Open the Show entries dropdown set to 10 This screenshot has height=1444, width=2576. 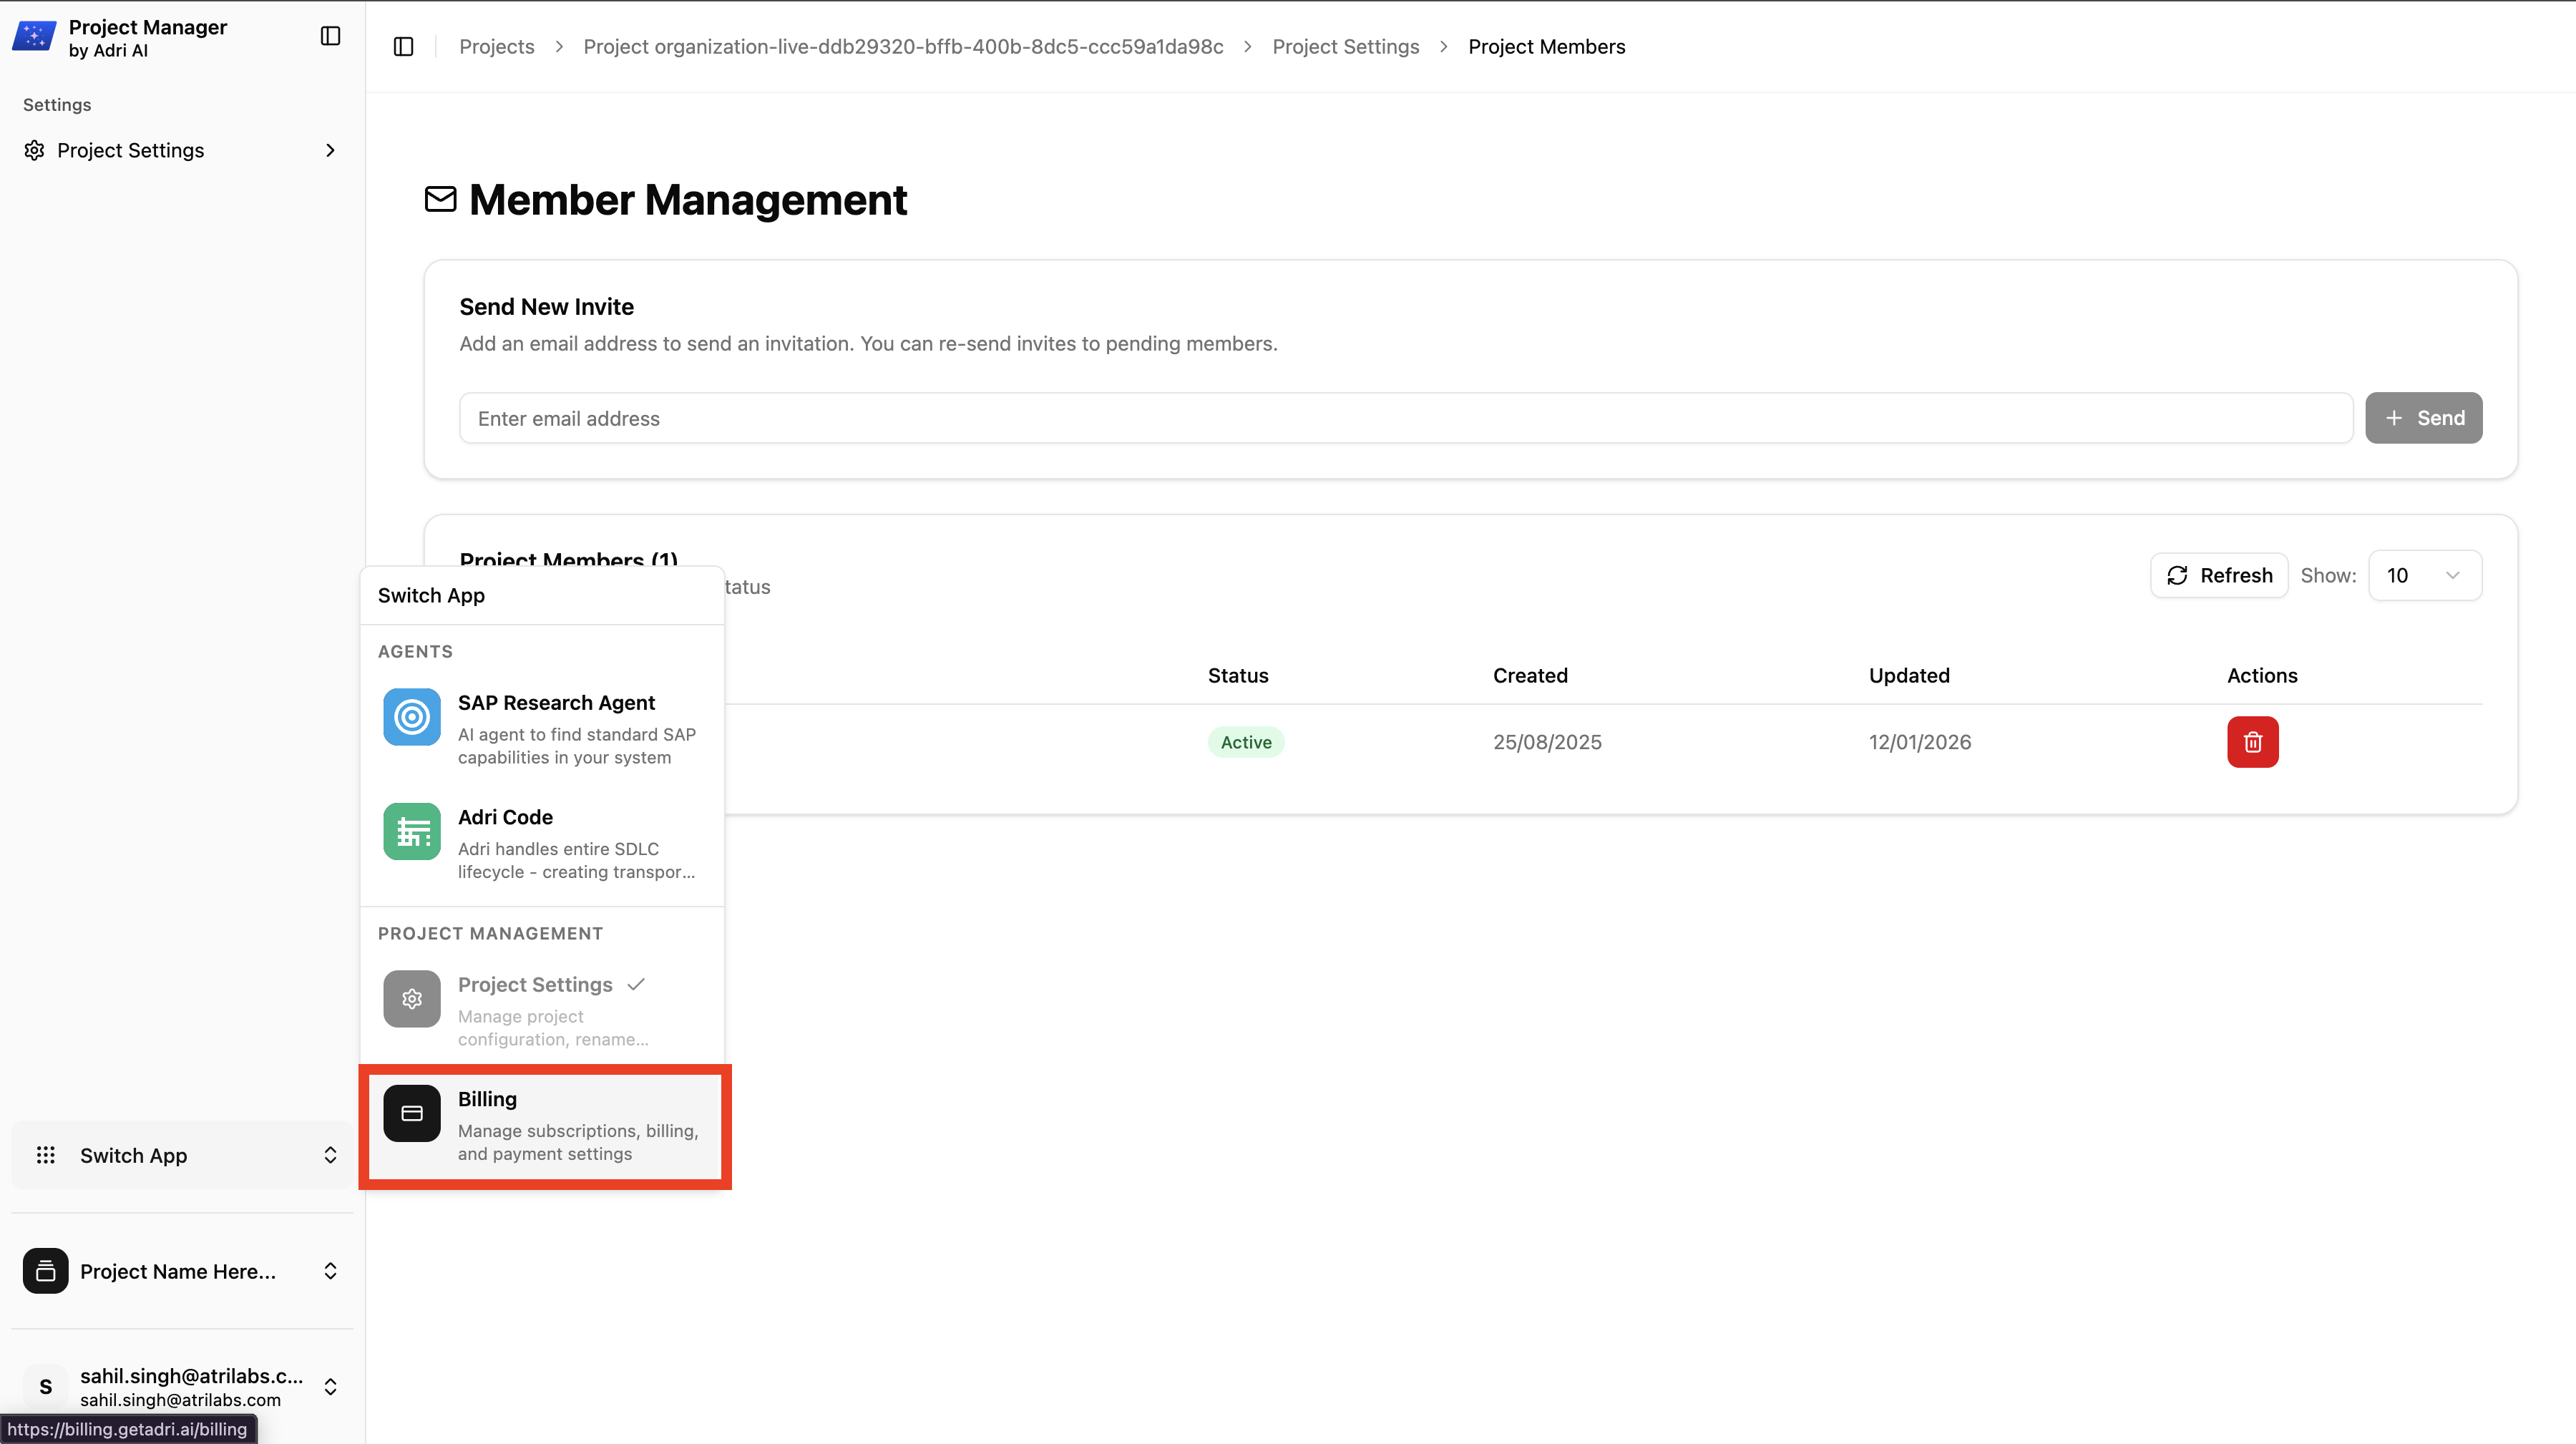tap(2425, 575)
